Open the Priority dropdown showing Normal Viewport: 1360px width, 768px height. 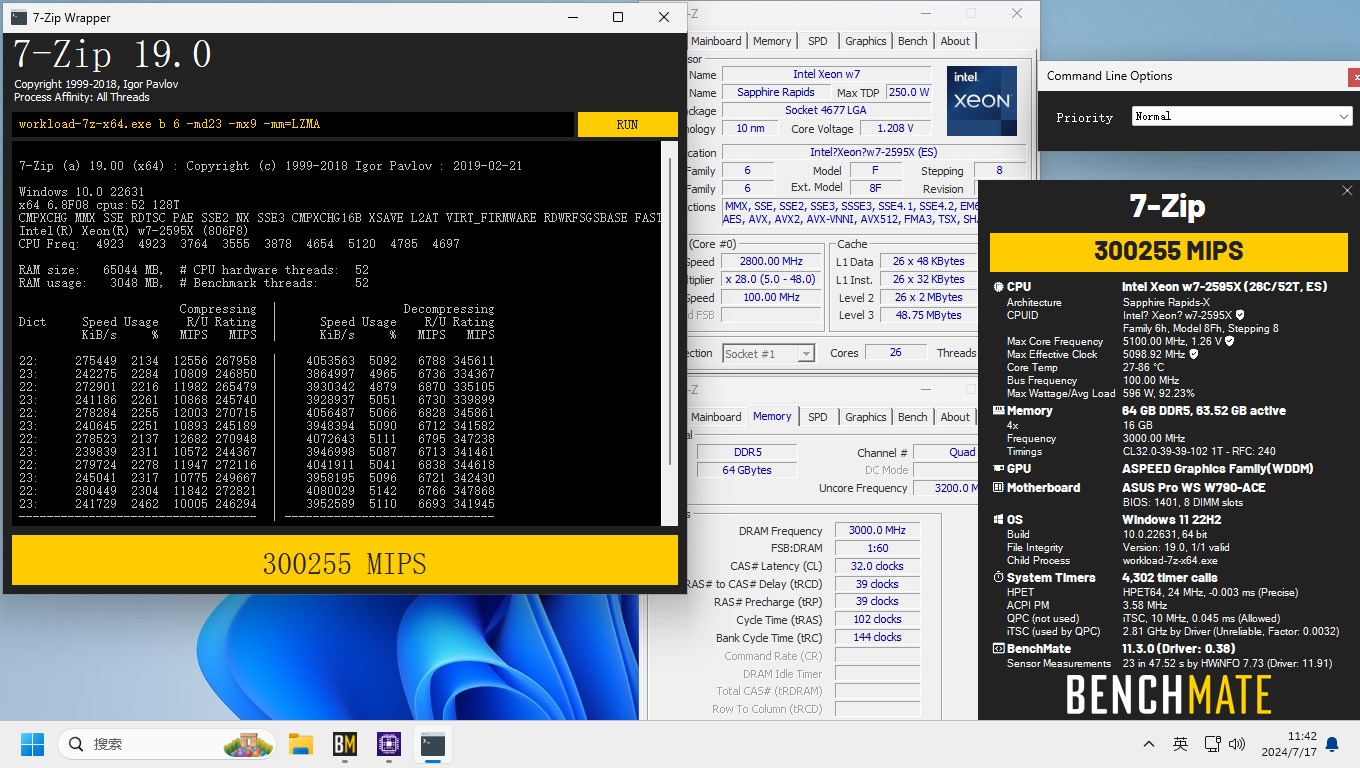[1242, 116]
